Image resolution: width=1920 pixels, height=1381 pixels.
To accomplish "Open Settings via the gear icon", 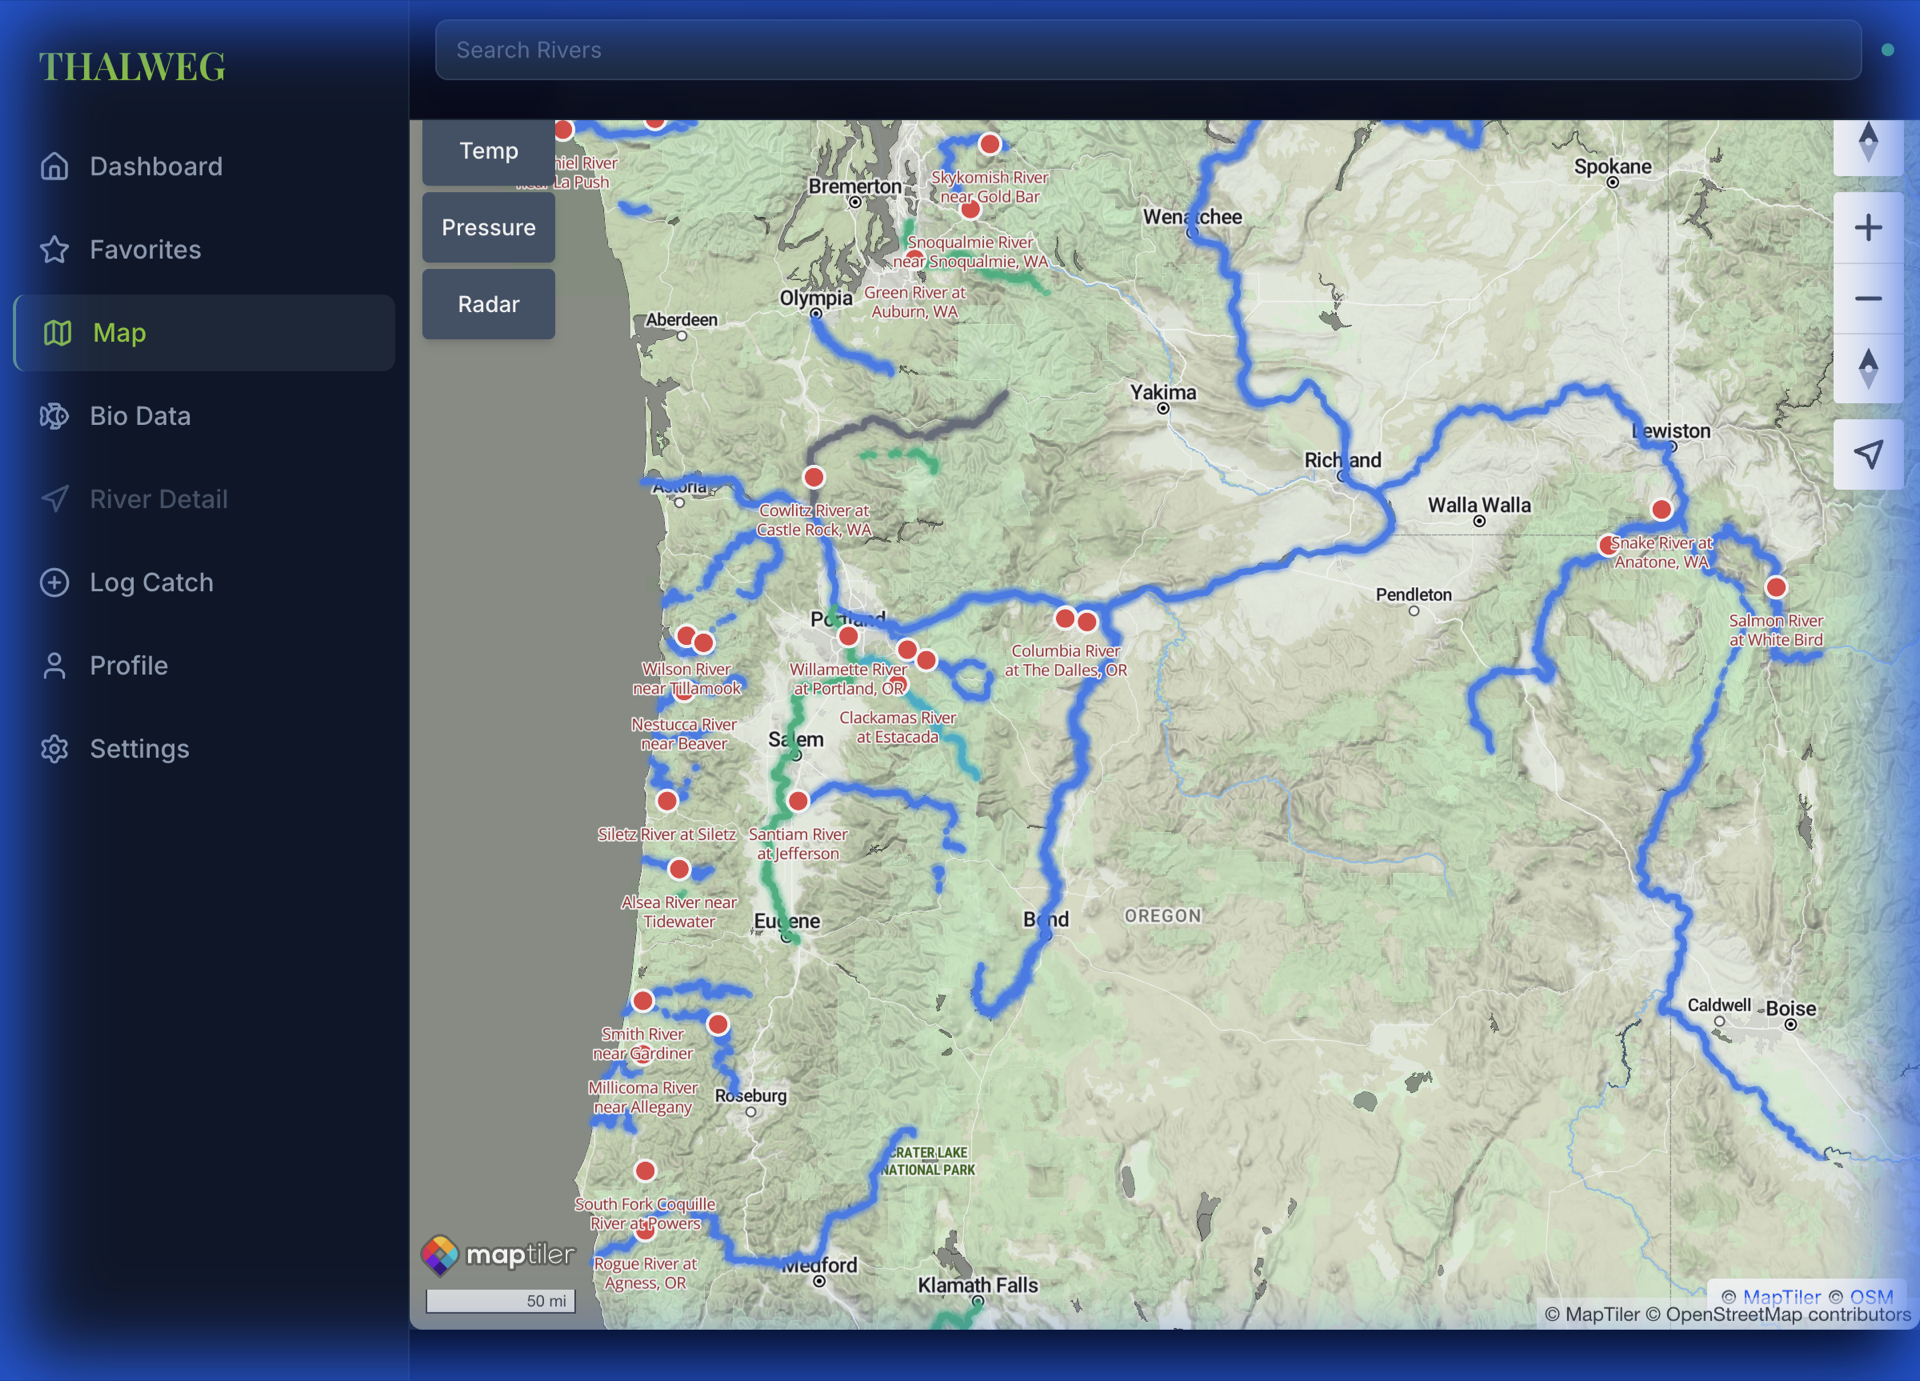I will click(x=55, y=748).
